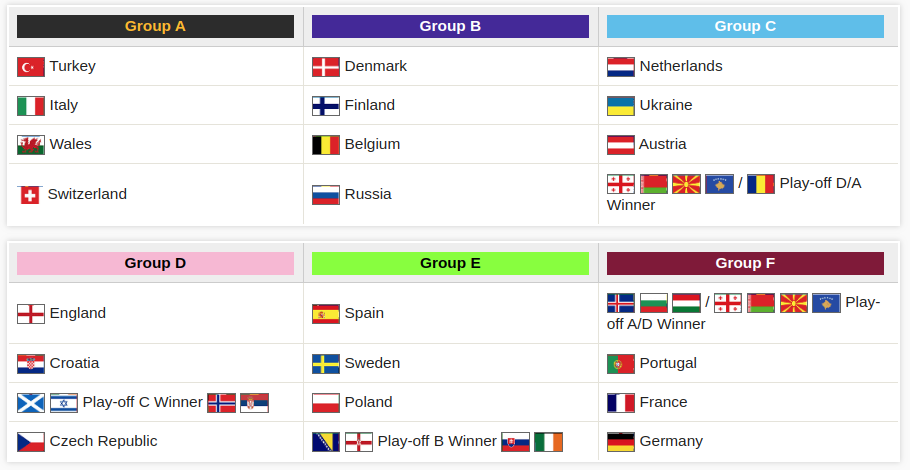
Task: Open the Play-off C Winner text
Action: [x=143, y=402]
